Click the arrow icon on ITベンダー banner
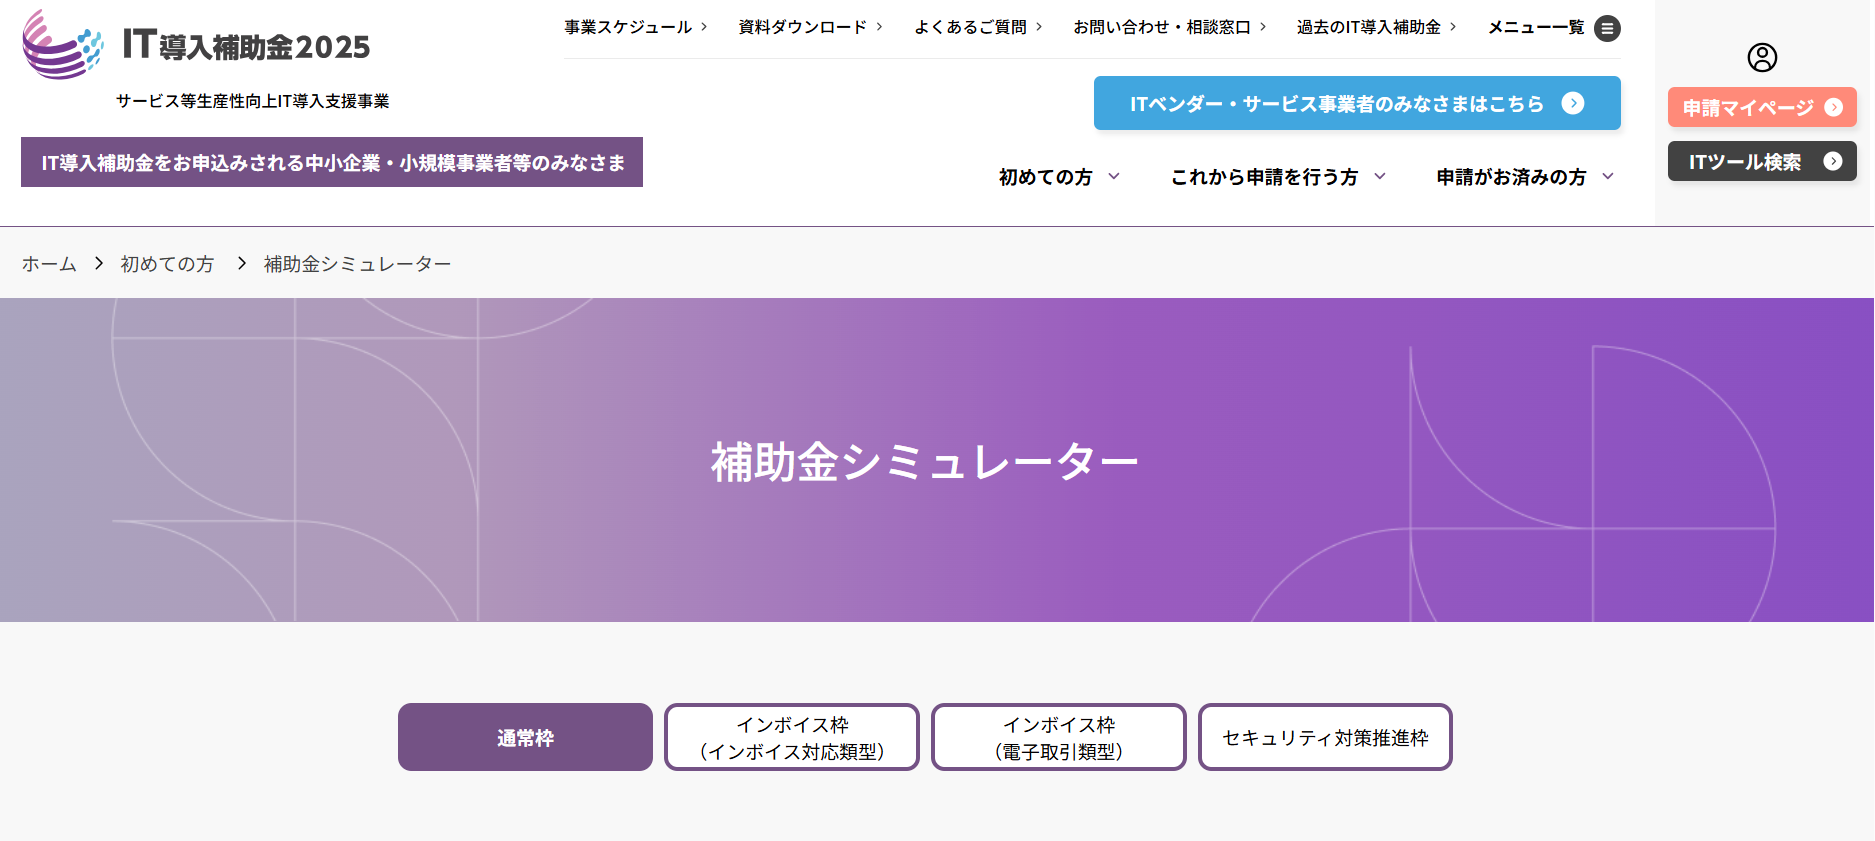The width and height of the screenshot is (1875, 841). 1573,103
